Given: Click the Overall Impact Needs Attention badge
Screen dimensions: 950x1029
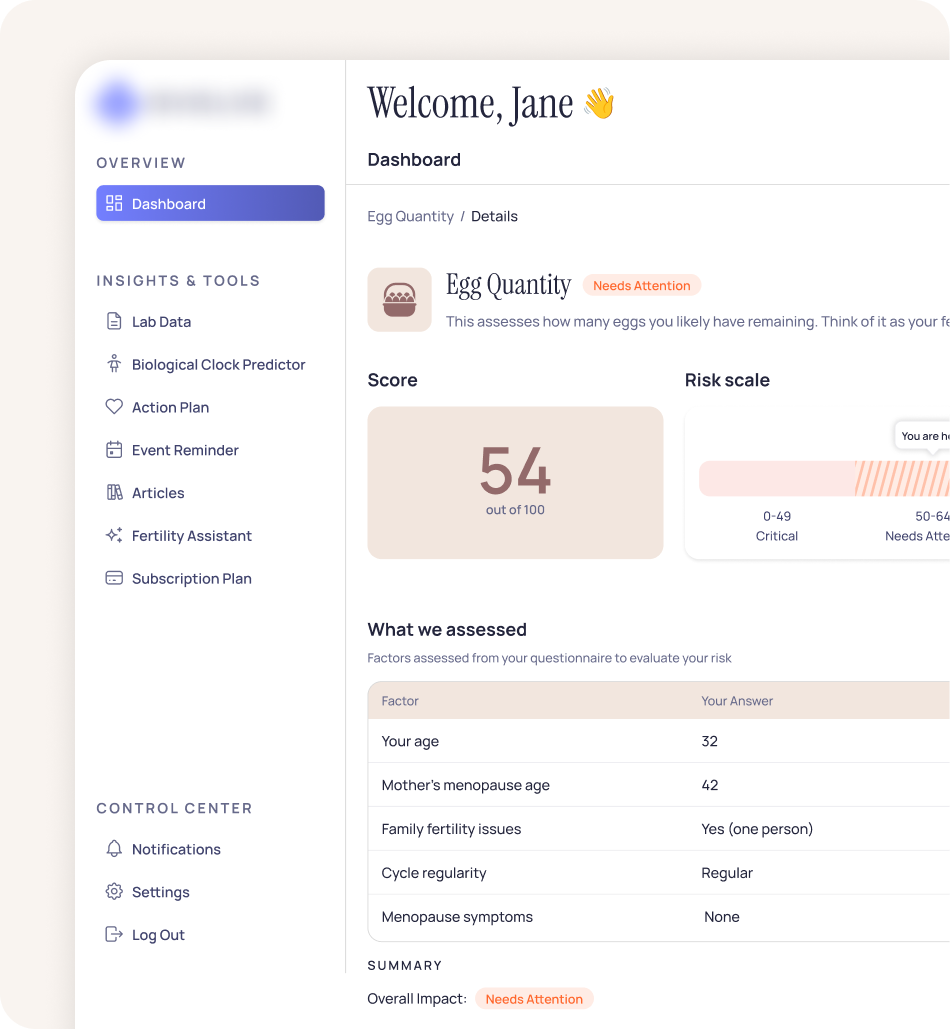Looking at the screenshot, I should [534, 999].
